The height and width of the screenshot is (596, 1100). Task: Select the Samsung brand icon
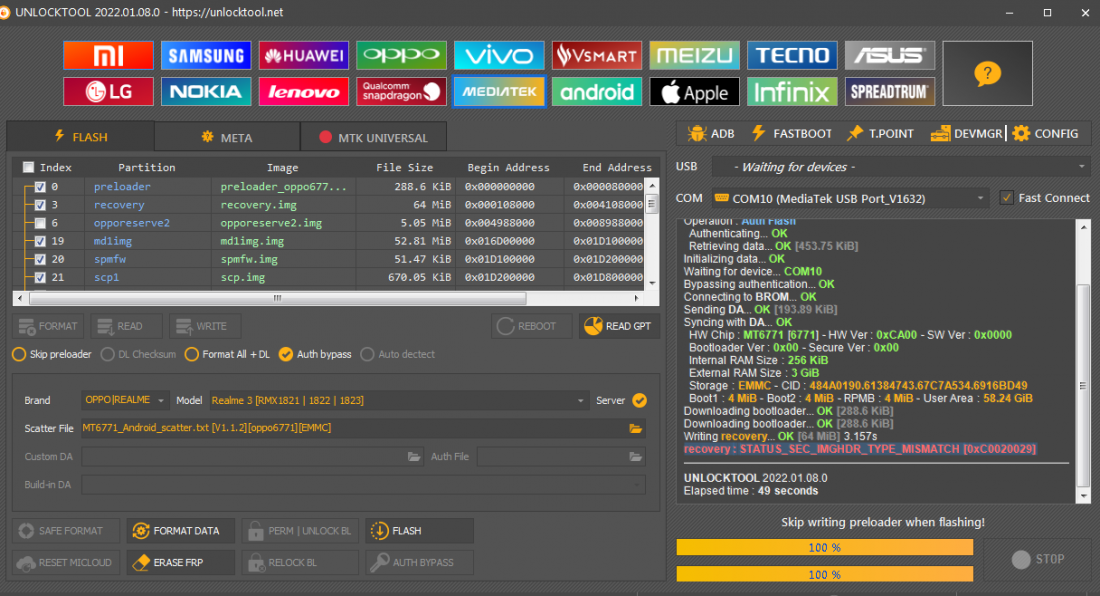(206, 55)
